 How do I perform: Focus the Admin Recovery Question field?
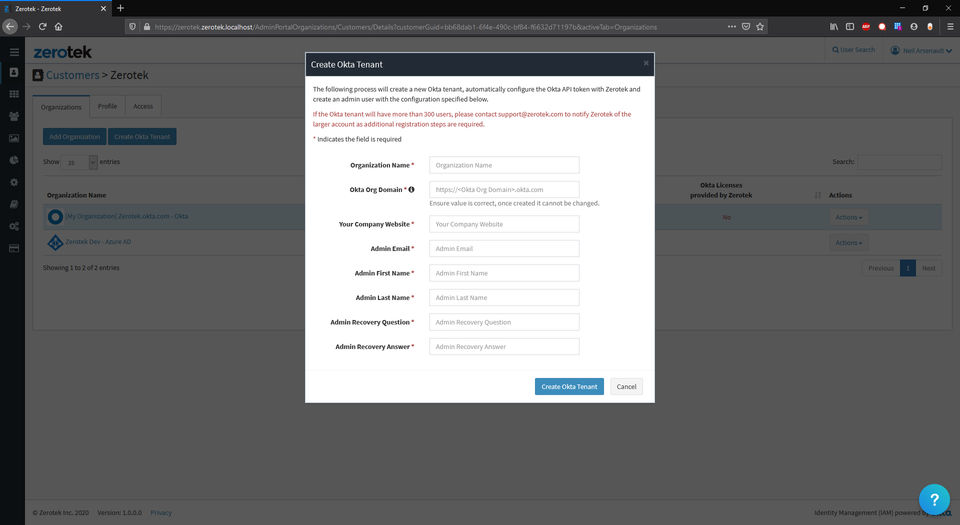(504, 322)
